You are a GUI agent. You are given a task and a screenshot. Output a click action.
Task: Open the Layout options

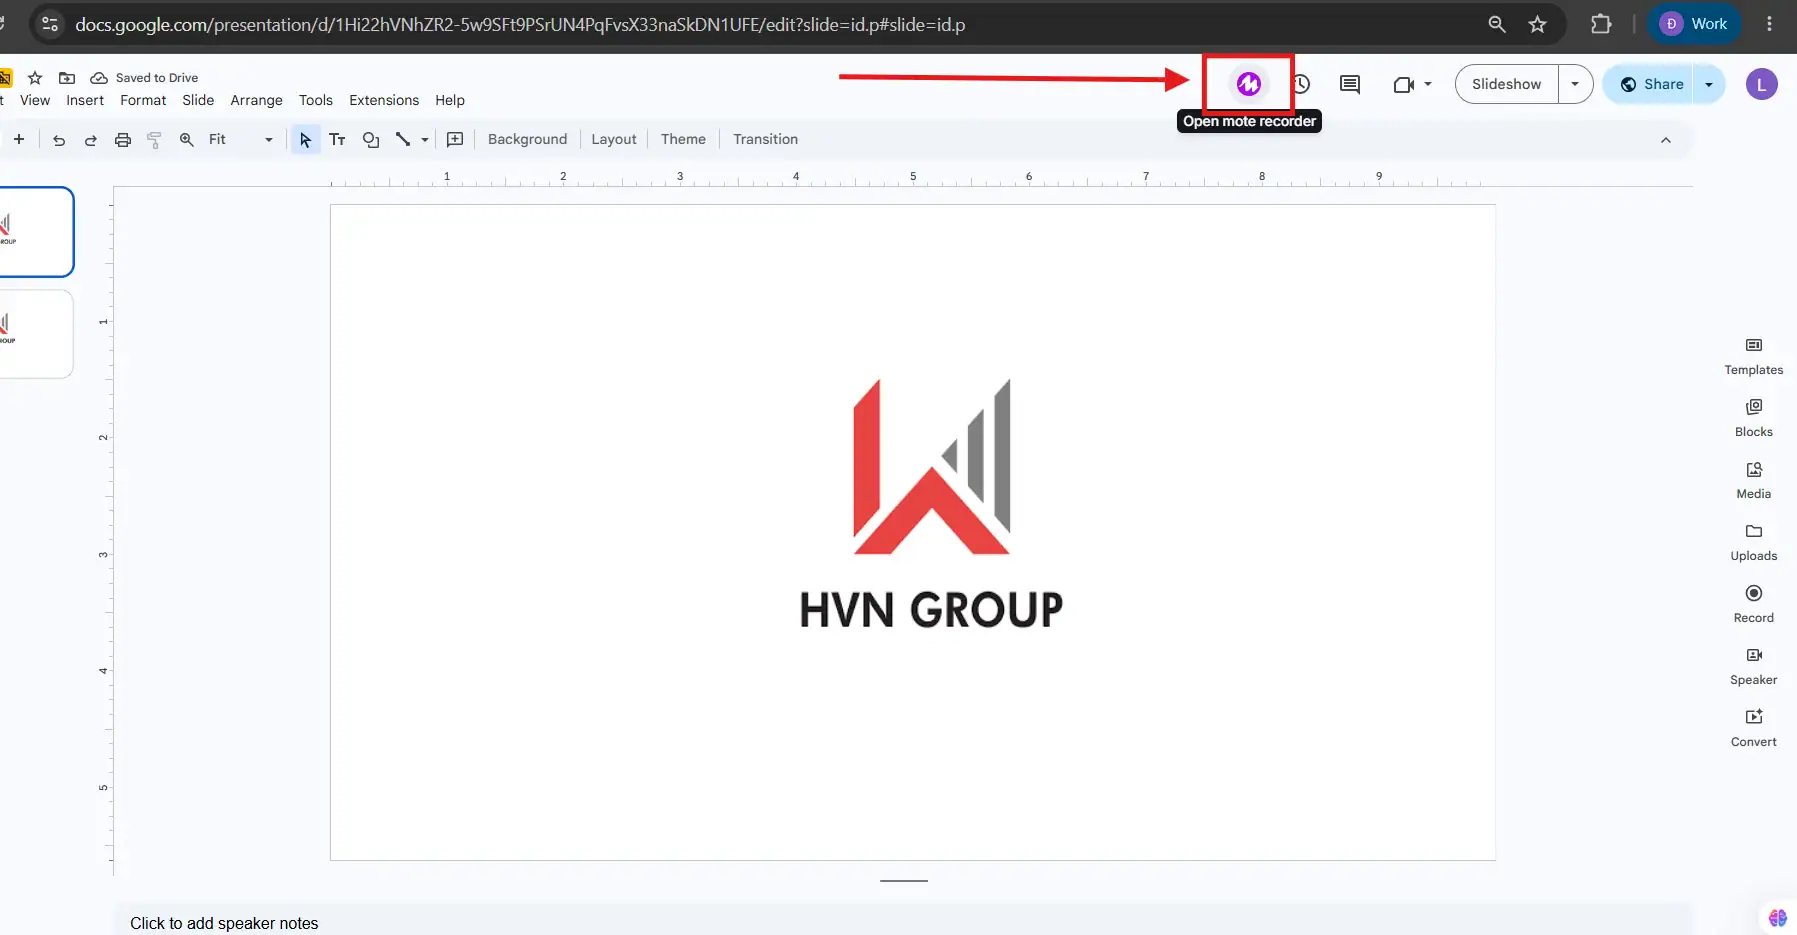(x=614, y=140)
